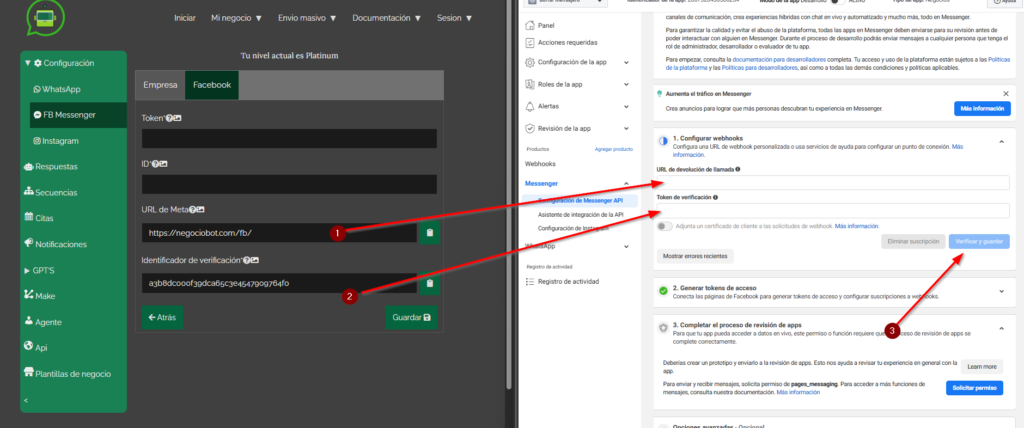Screen dimensions: 1024x428
Task: Copy the URL de Meta value
Action: pyautogui.click(x=429, y=233)
